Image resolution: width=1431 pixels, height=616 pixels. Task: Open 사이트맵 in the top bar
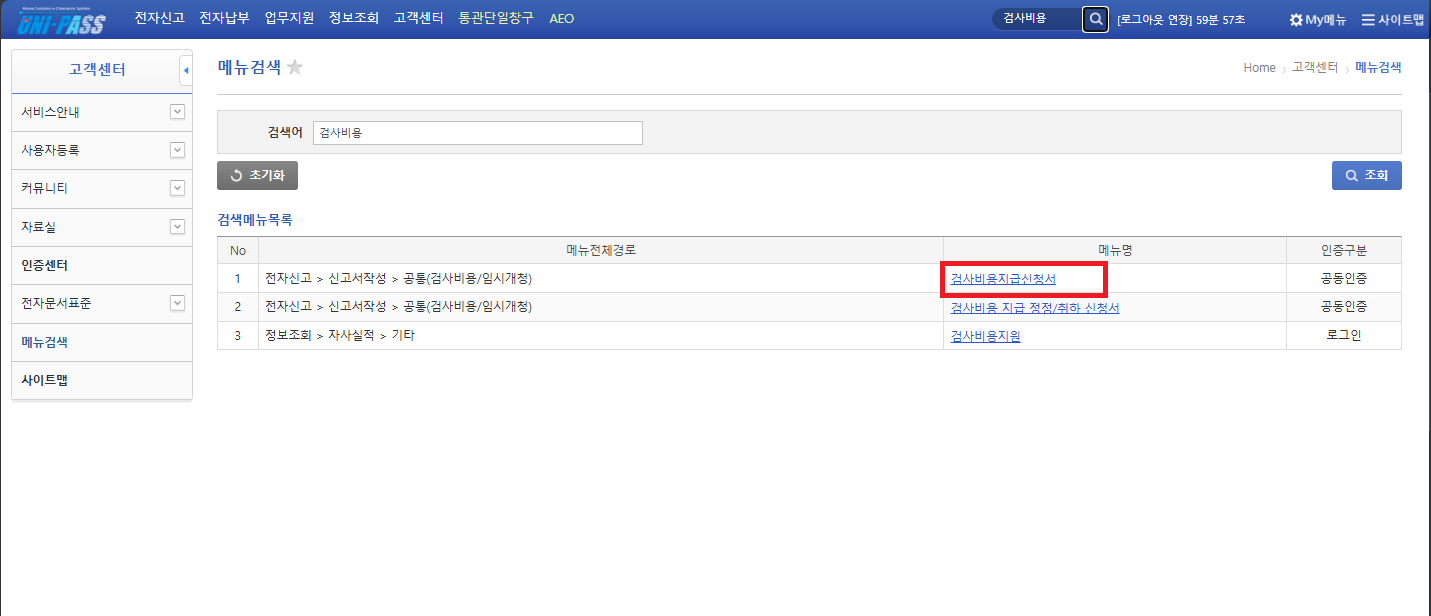point(1392,20)
